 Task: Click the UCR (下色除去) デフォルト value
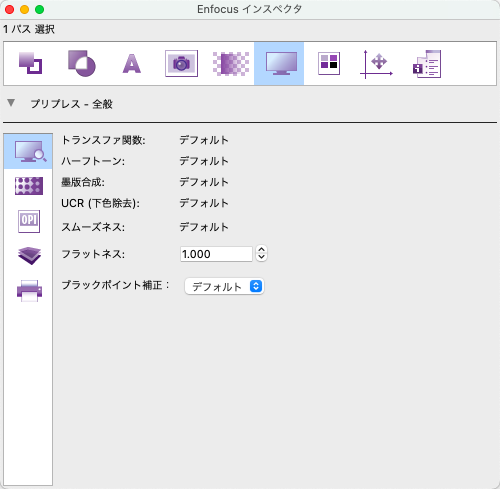(x=204, y=203)
